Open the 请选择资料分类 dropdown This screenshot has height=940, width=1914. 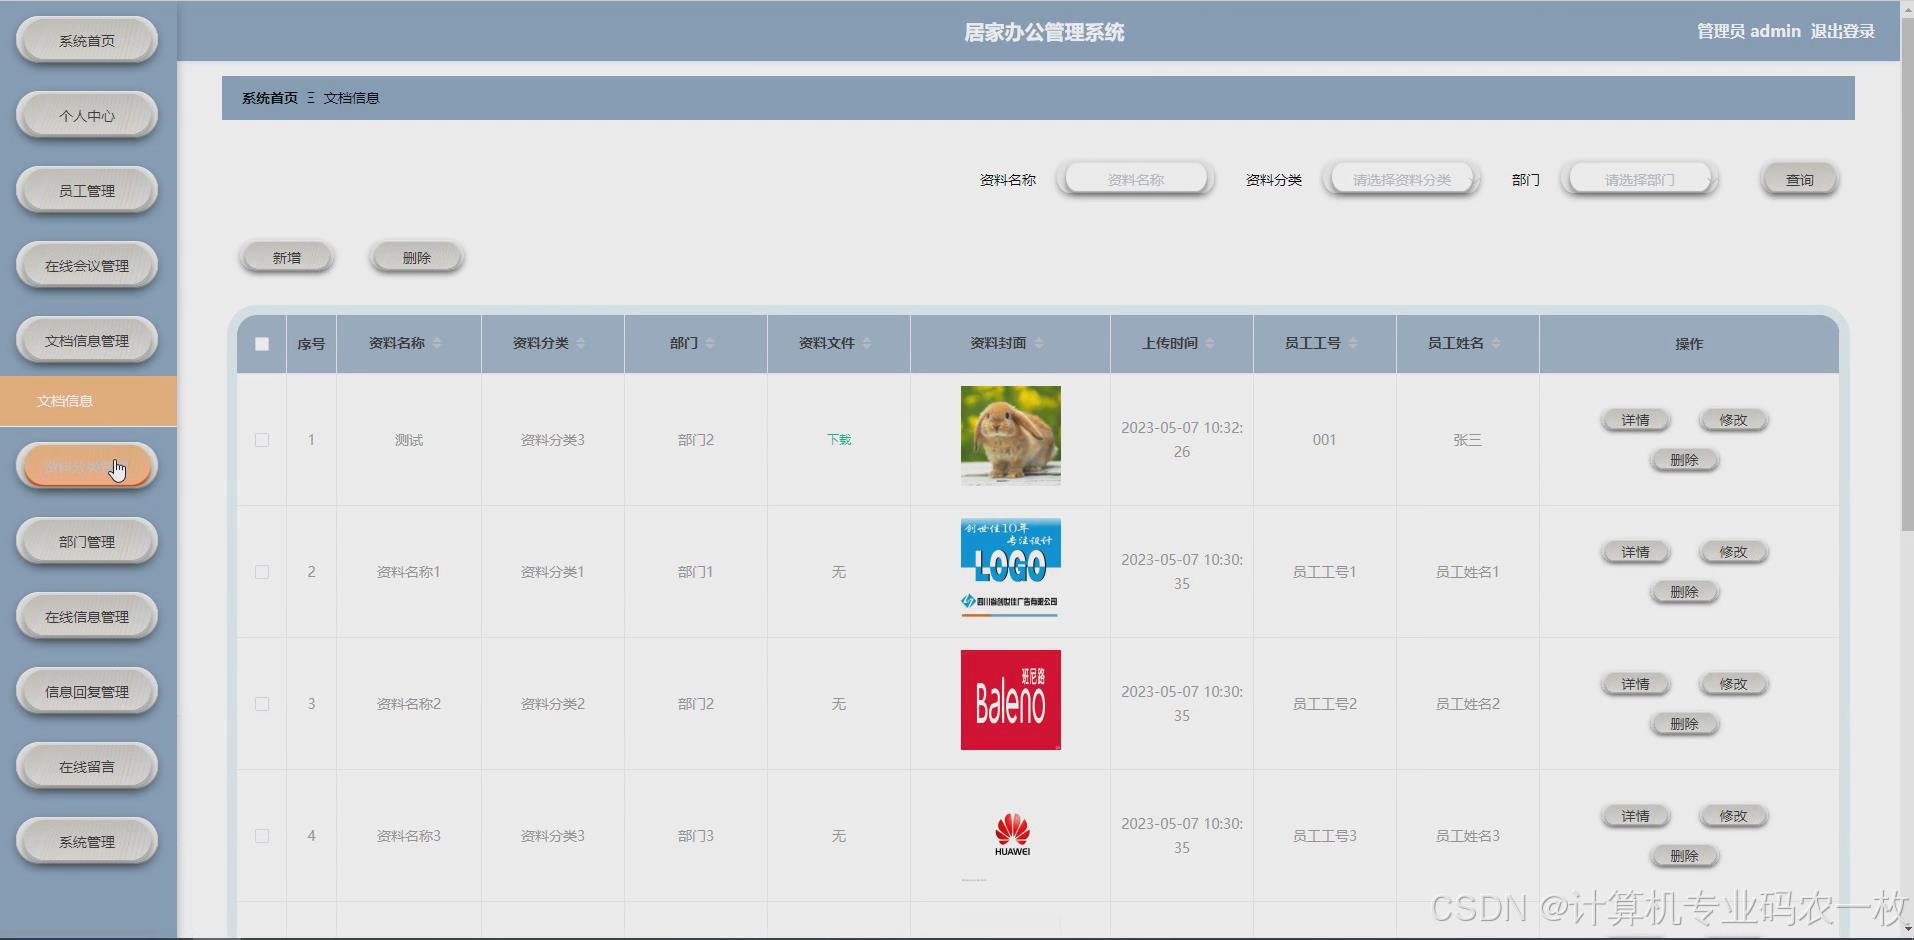[1400, 178]
